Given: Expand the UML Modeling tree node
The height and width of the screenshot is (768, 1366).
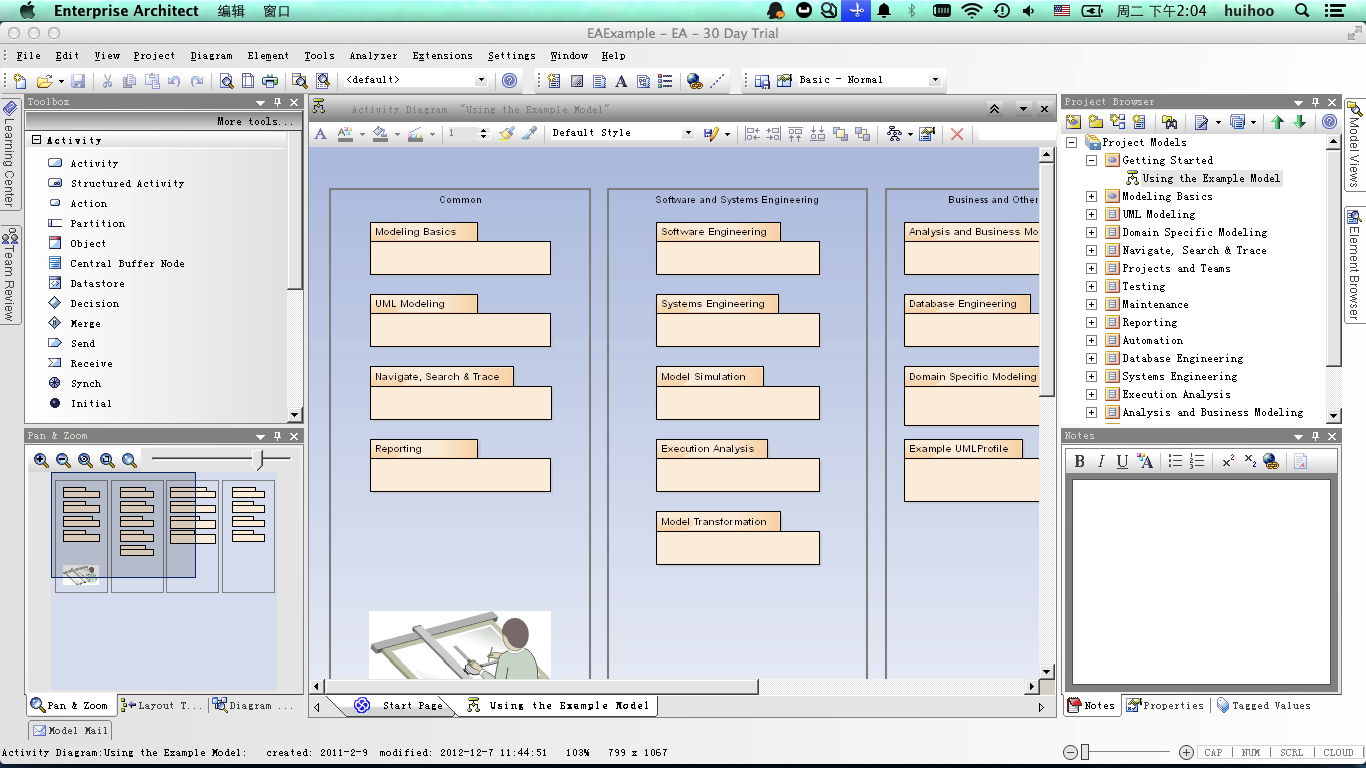Looking at the screenshot, I should [1092, 215].
